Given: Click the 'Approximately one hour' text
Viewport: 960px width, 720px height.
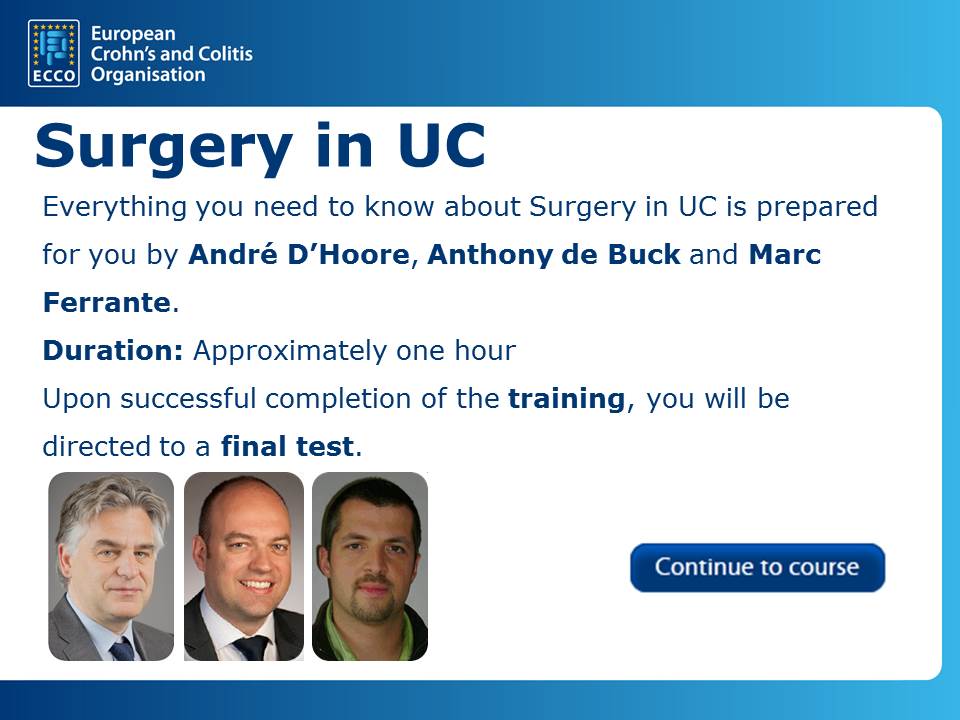Looking at the screenshot, I should click(354, 351).
